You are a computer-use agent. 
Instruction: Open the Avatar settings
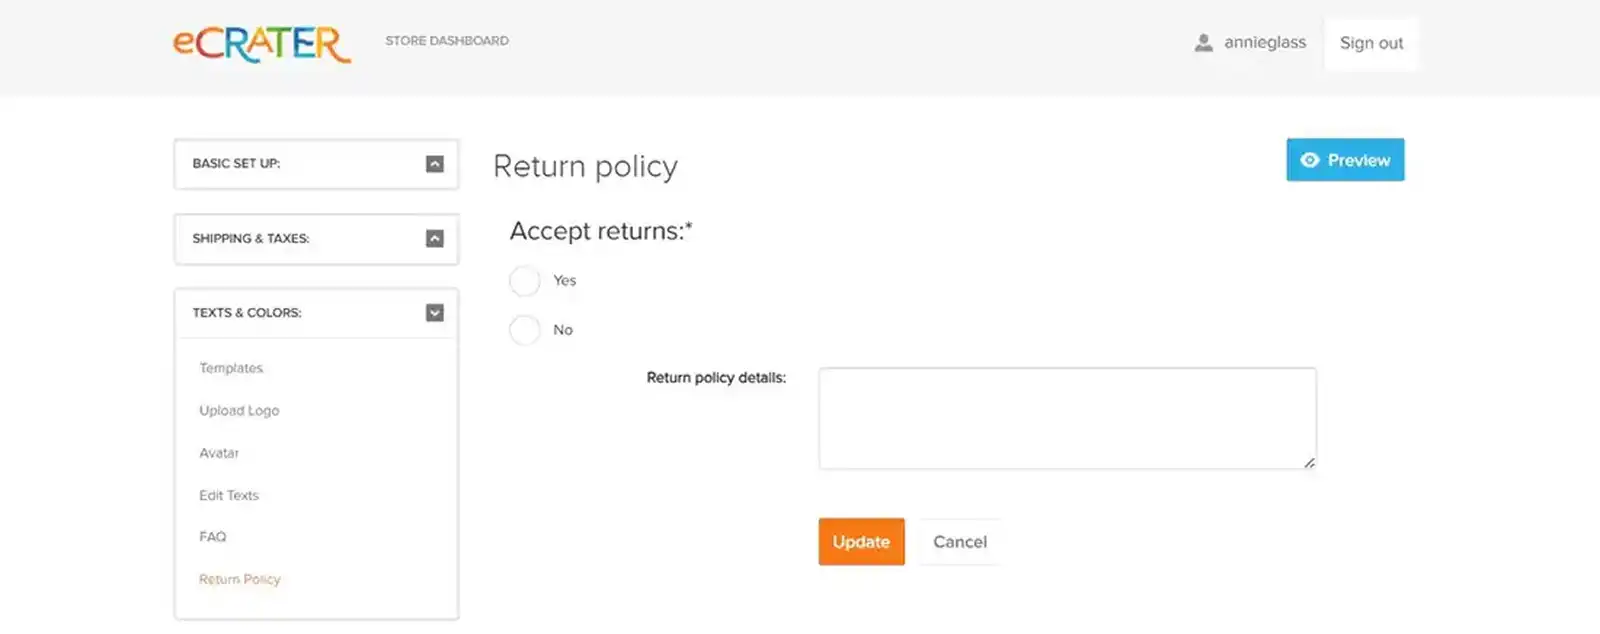[218, 453]
